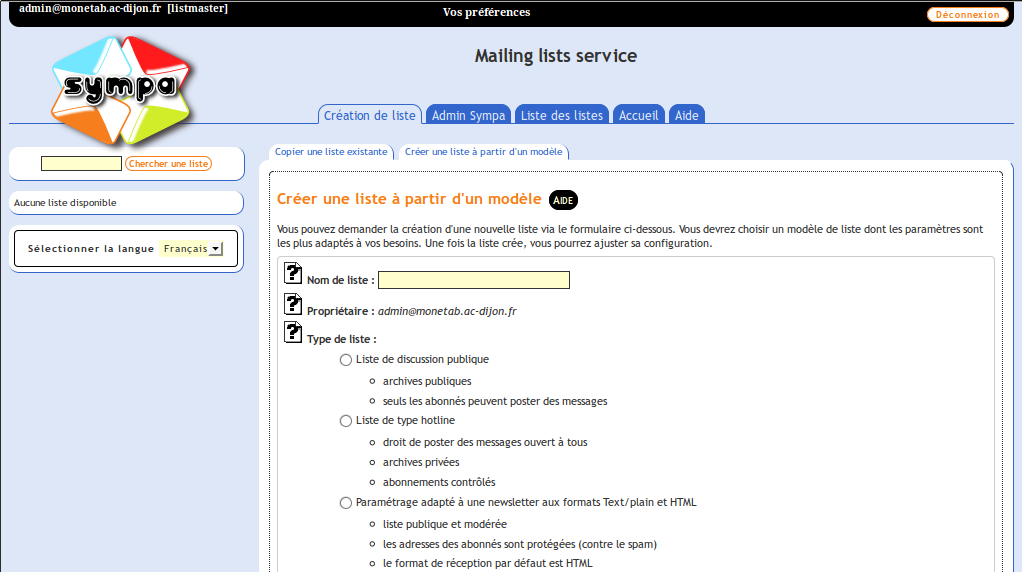Viewport: 1022px width, 572px height.
Task: Click 'liste publique et modérée' bullet text
Action: (445, 524)
